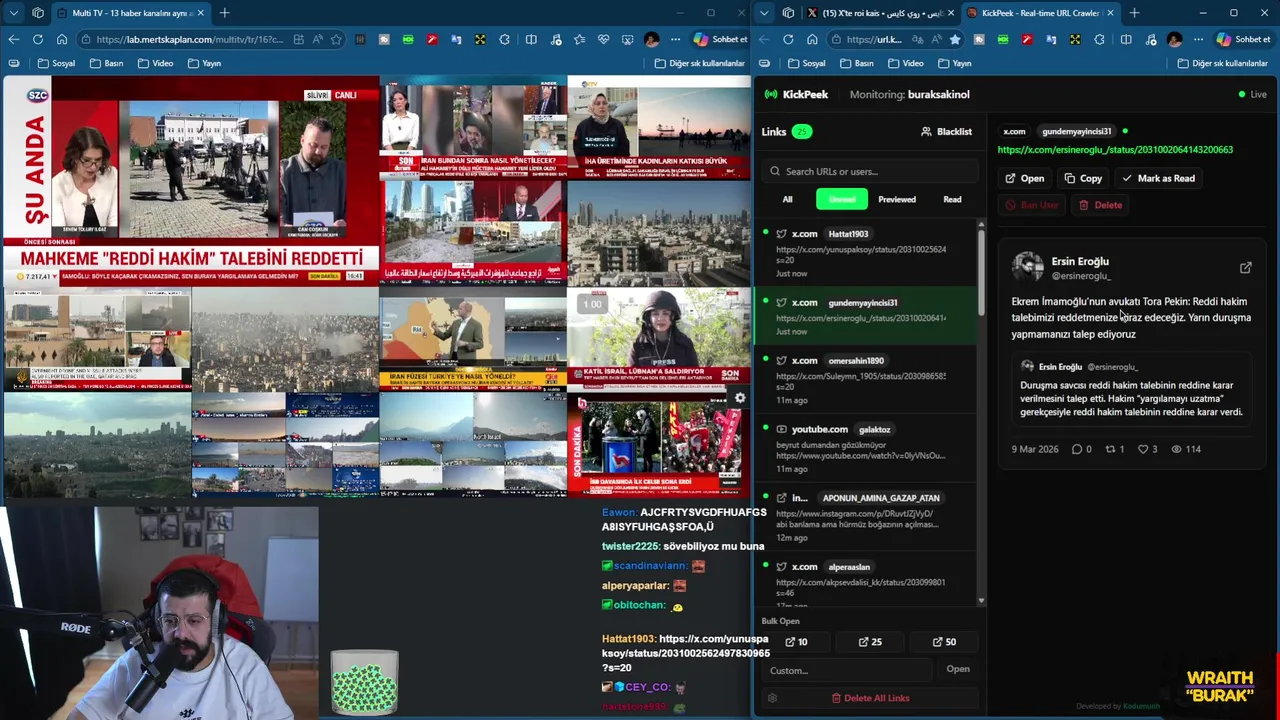Reload the KickPeek browser page
The height and width of the screenshot is (720, 1280).
point(788,39)
